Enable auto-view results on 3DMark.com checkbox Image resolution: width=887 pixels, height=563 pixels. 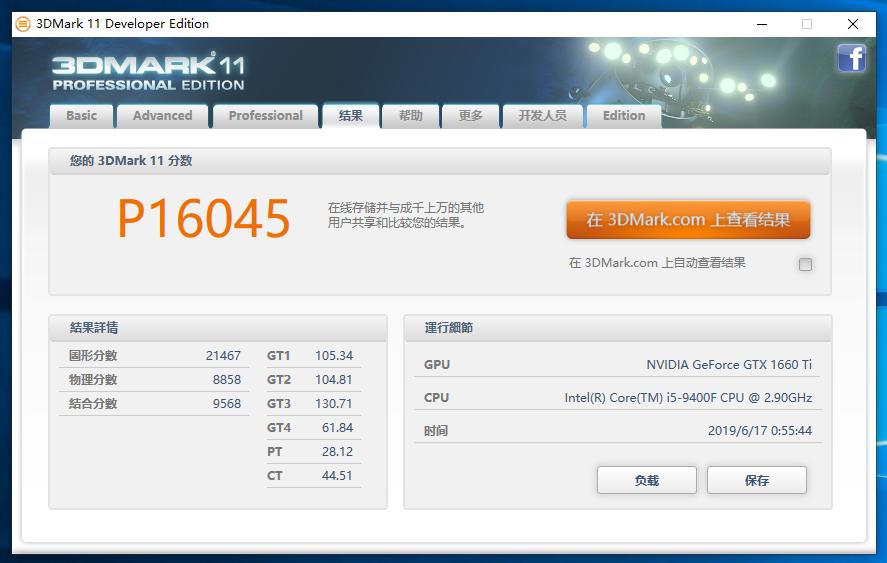806,264
